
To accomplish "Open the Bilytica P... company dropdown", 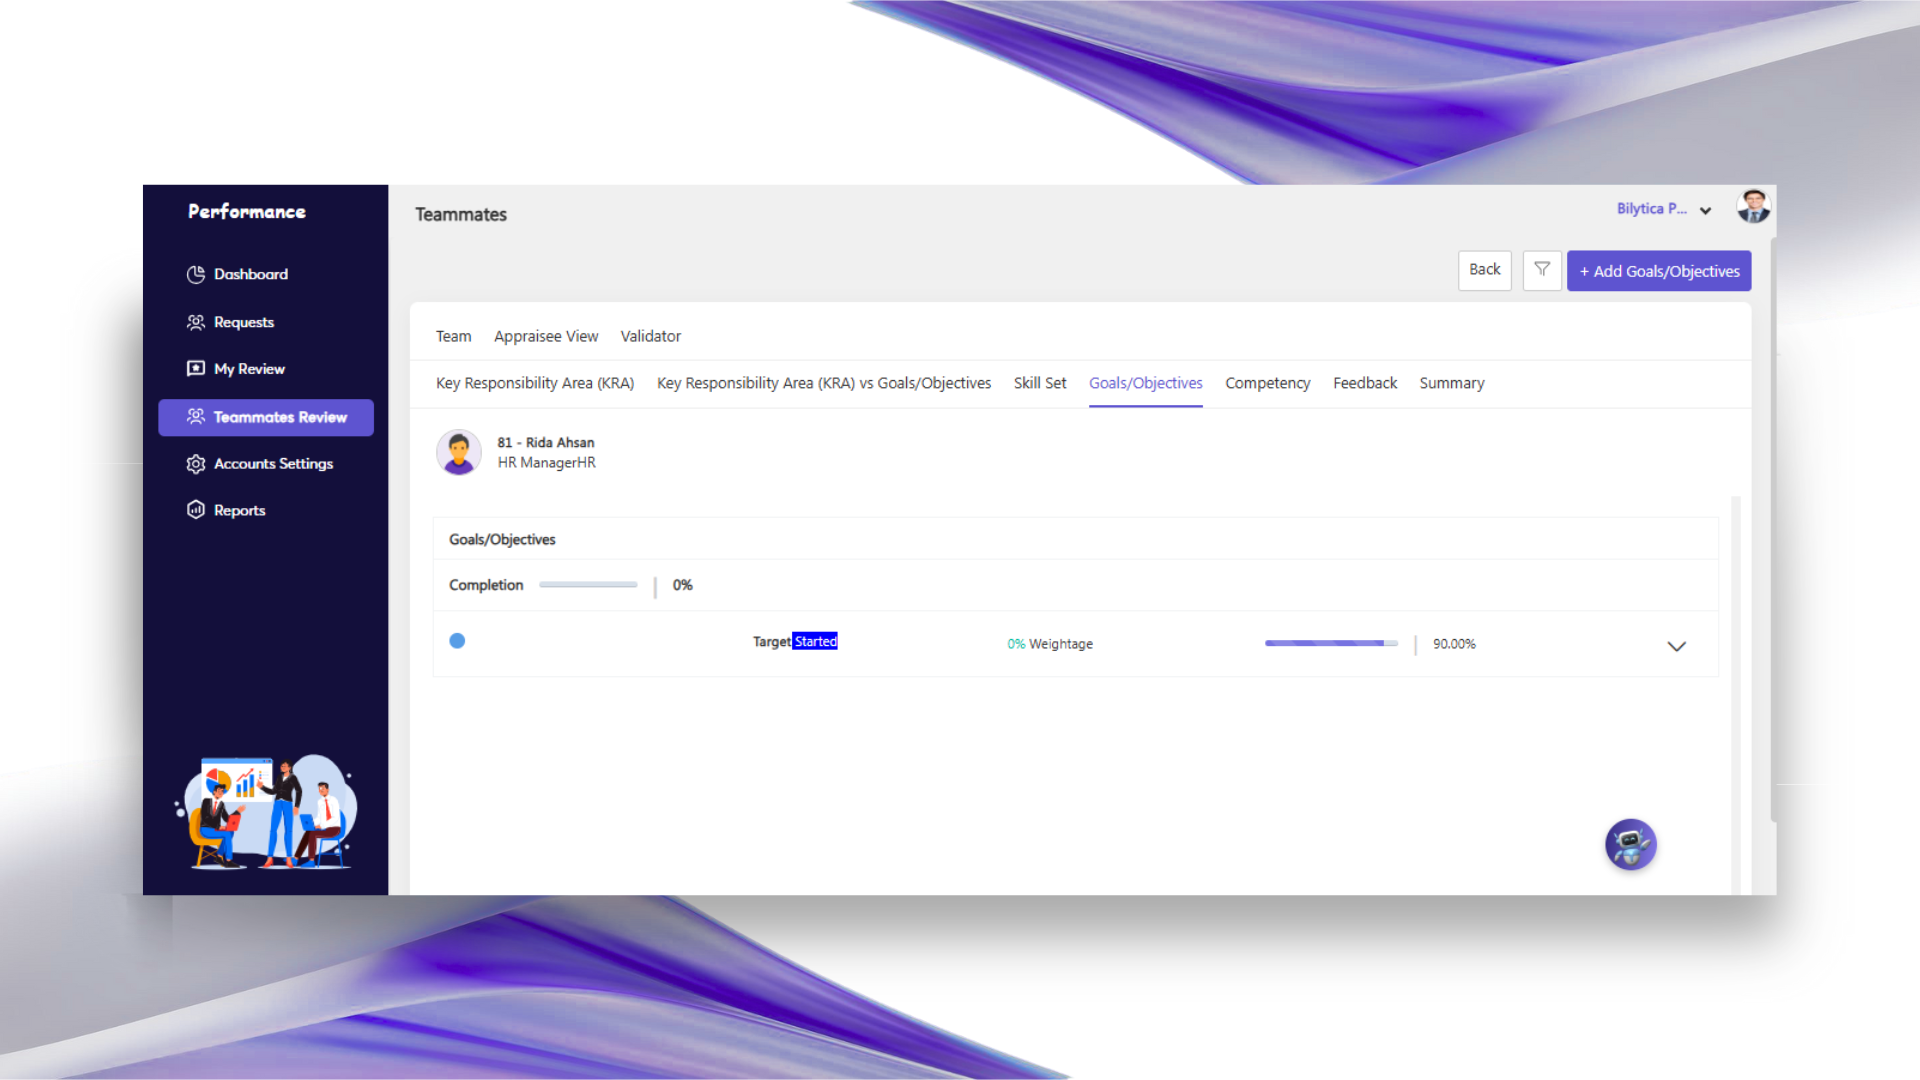I will pos(1664,209).
